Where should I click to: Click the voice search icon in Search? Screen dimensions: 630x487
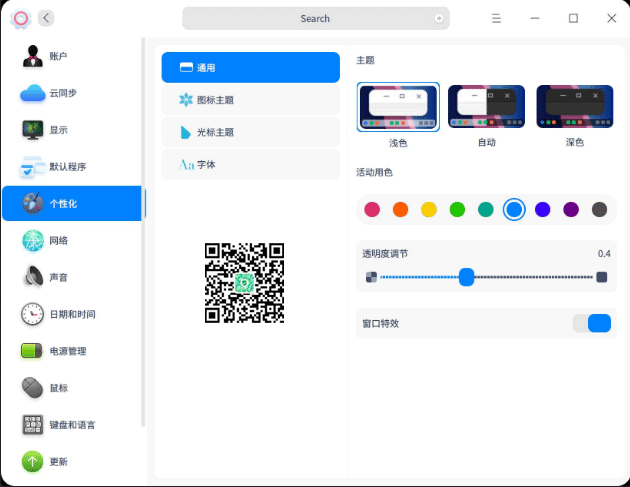tap(439, 18)
